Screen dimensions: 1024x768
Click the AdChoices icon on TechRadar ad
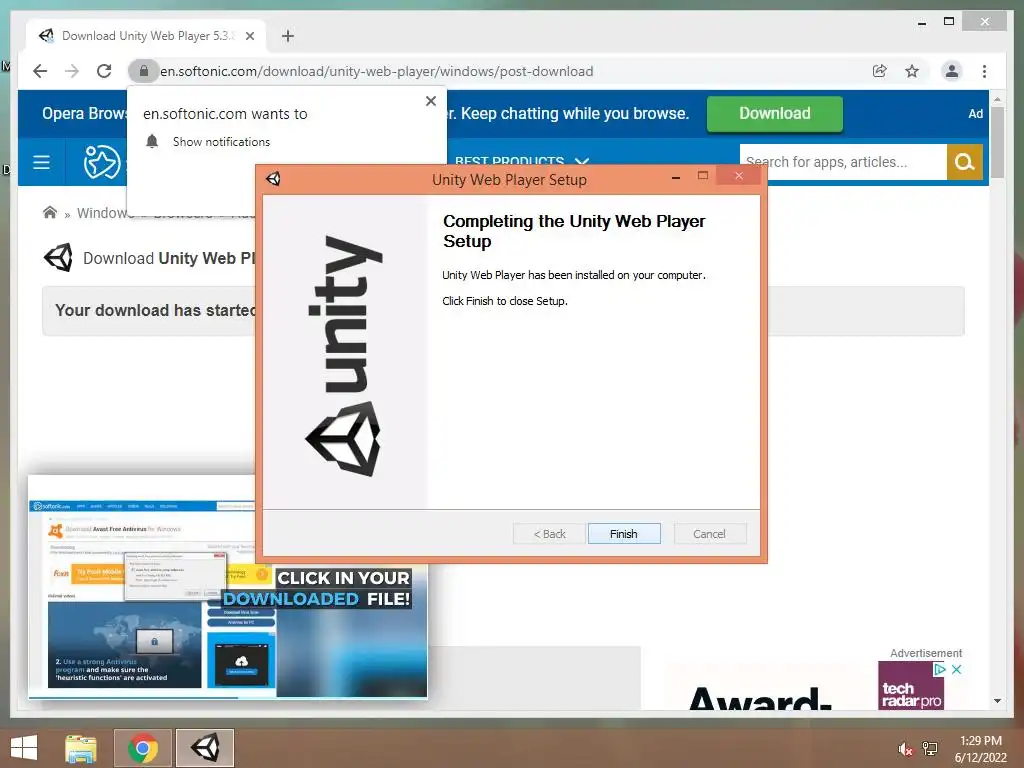point(940,669)
